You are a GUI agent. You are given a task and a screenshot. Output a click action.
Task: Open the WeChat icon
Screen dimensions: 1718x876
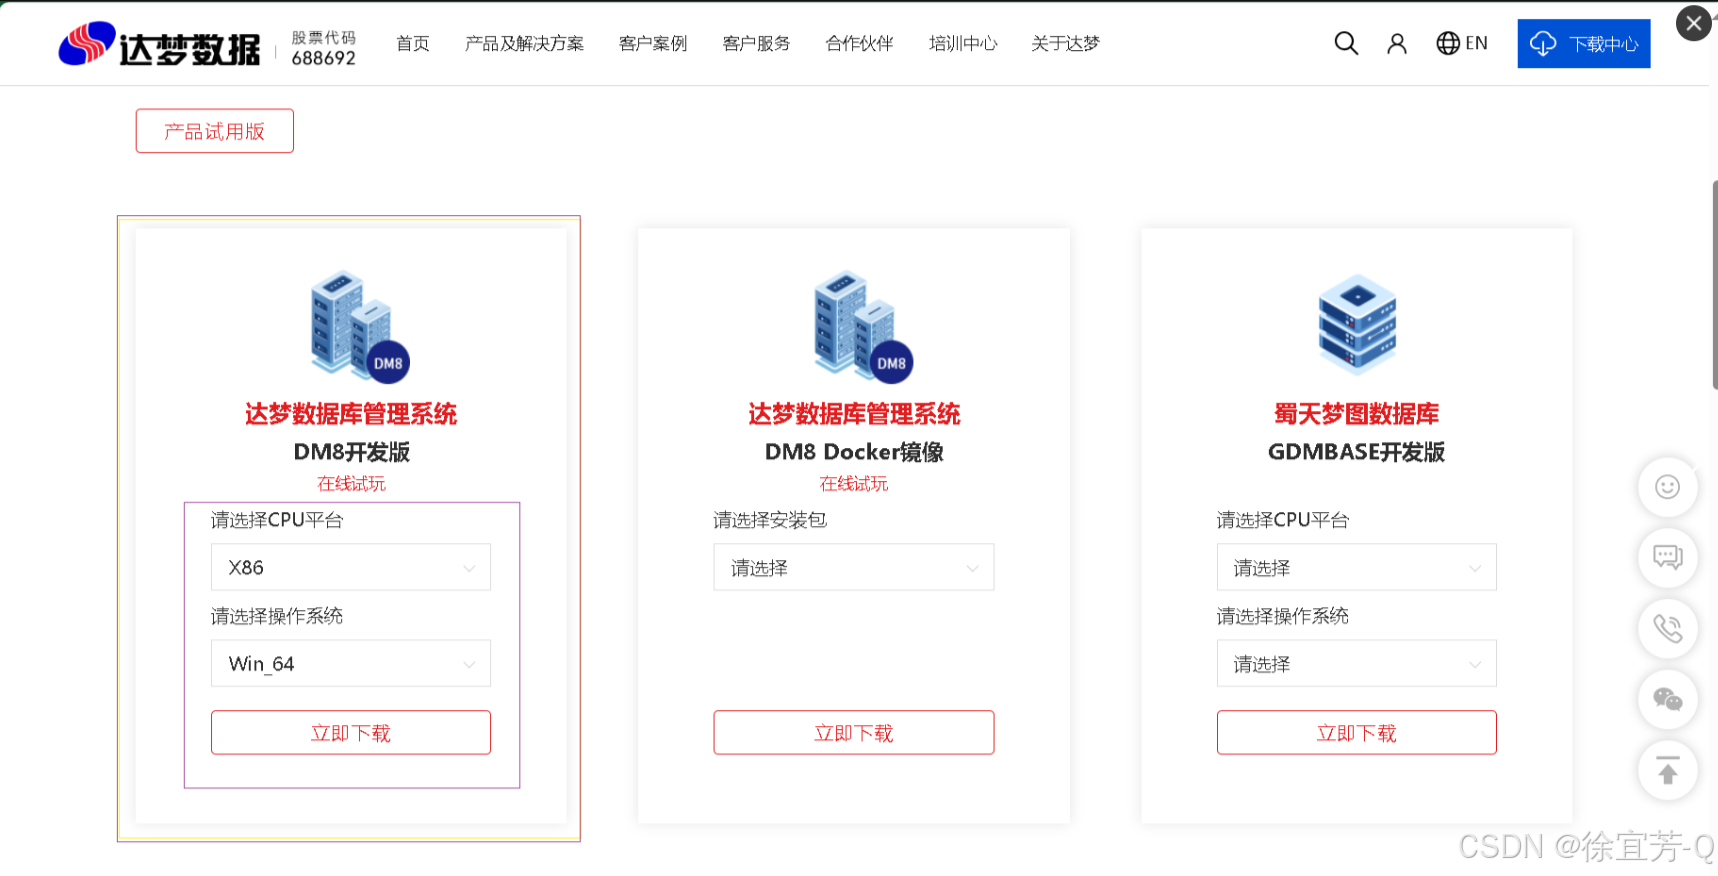1667,700
